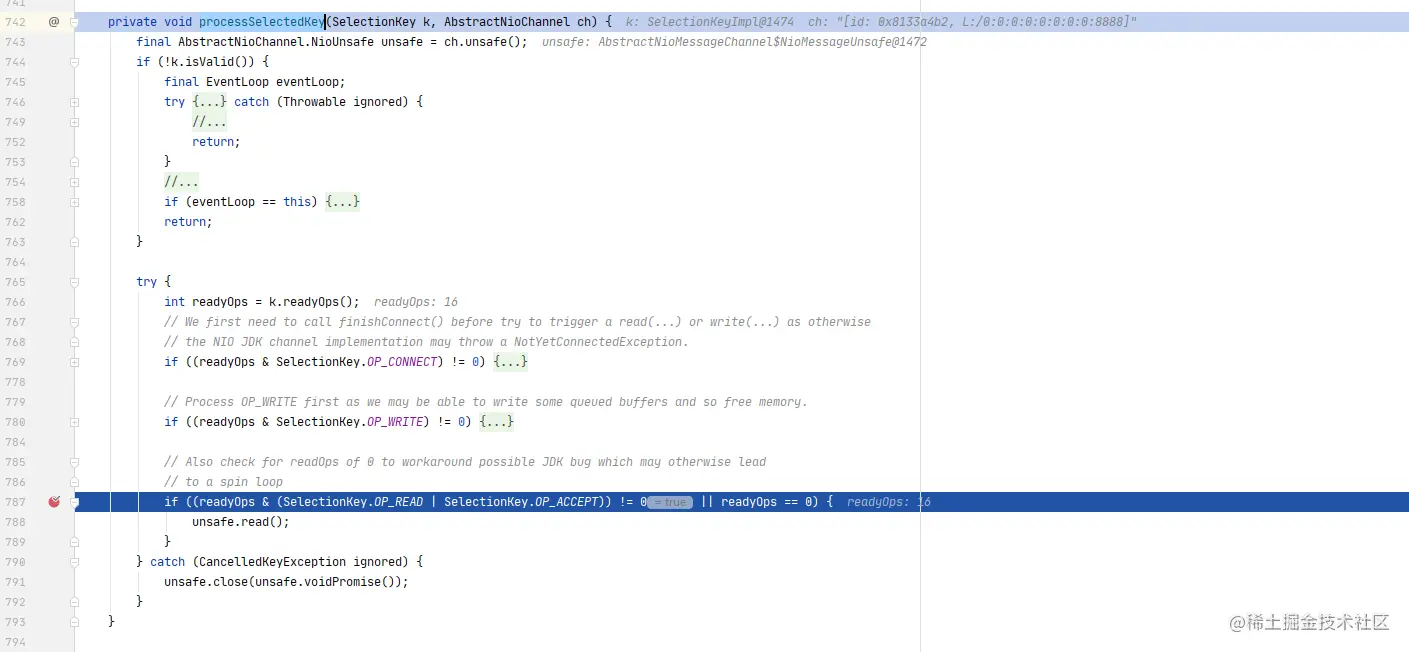This screenshot has width=1409, height=652.
Task: Click {...} on the OP_CONNECT line
Action: click(510, 362)
